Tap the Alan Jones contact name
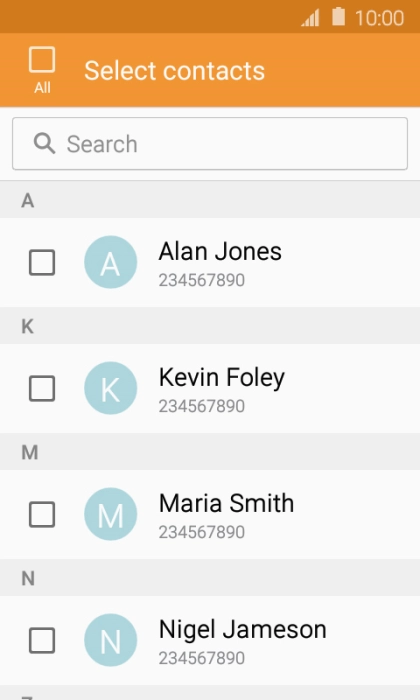Viewport: 420px width, 700px height. [220, 251]
